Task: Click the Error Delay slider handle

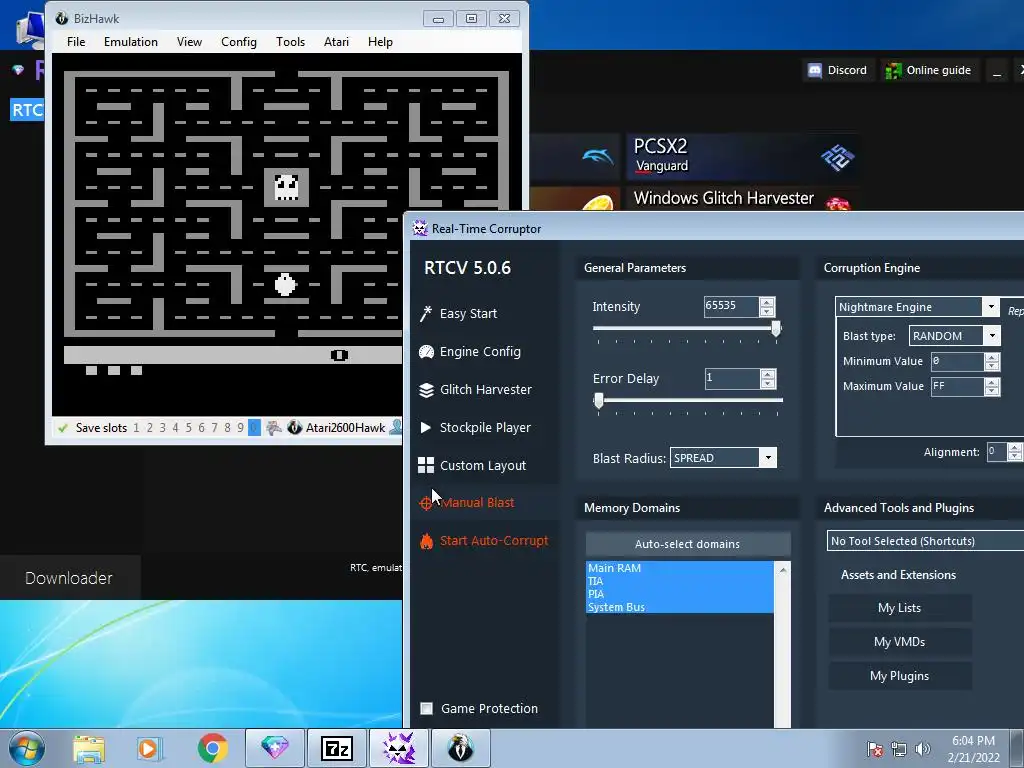Action: point(598,400)
